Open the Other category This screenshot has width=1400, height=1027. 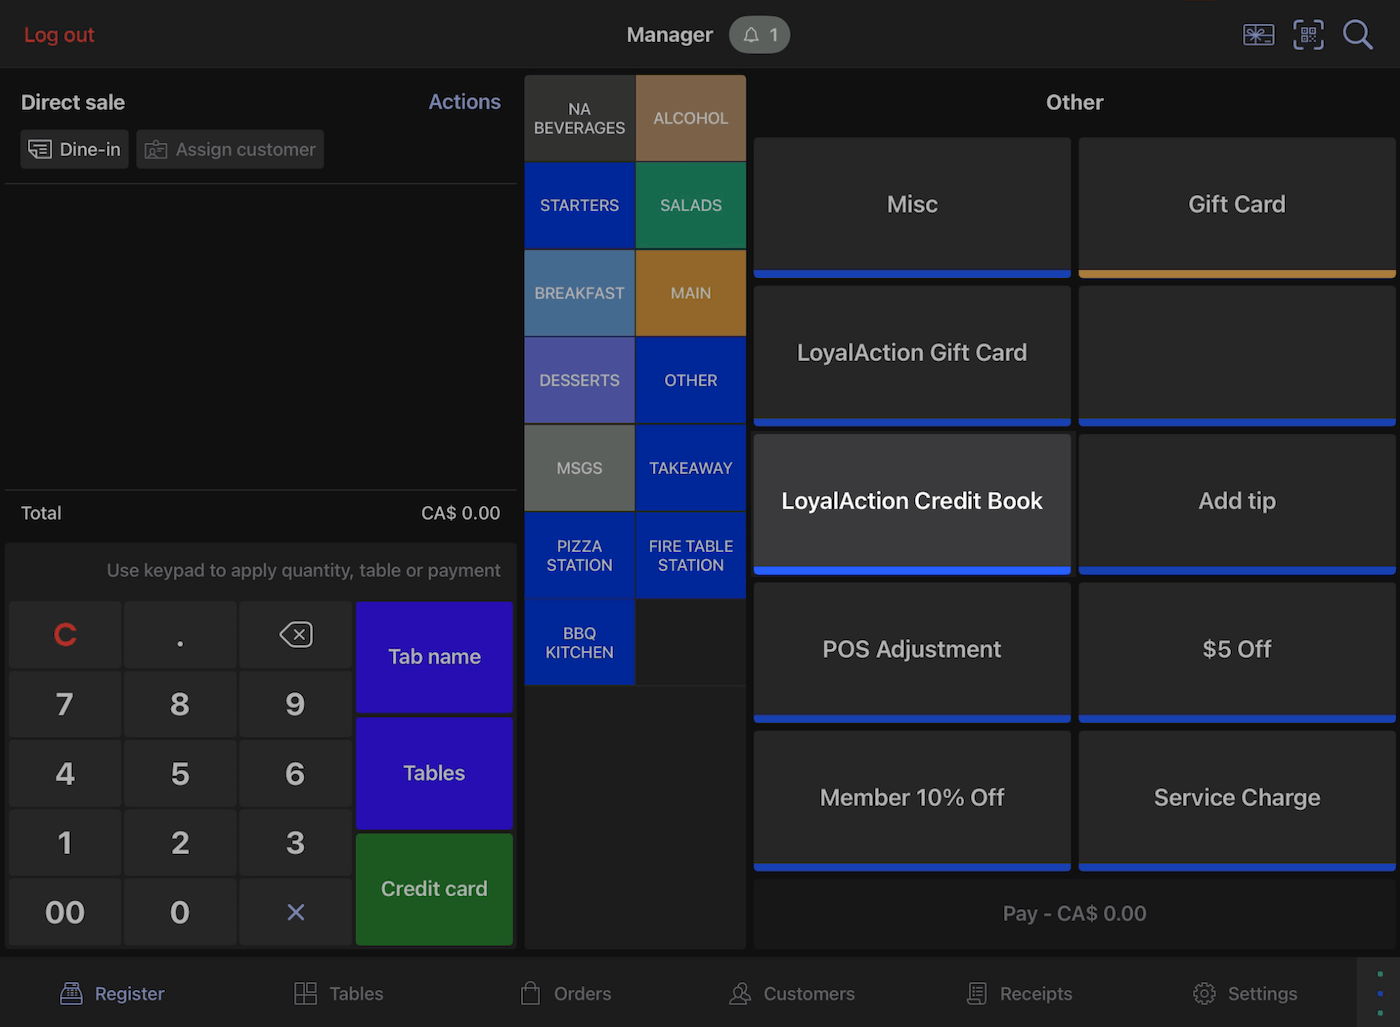tap(691, 380)
